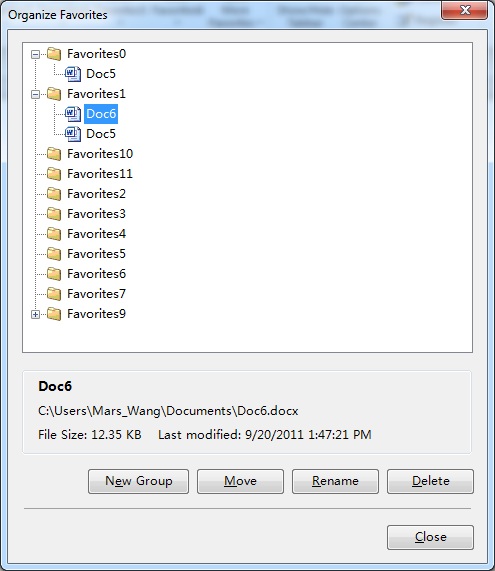The height and width of the screenshot is (571, 495).
Task: Click the Favorites4 folder icon
Action: click(x=54, y=234)
